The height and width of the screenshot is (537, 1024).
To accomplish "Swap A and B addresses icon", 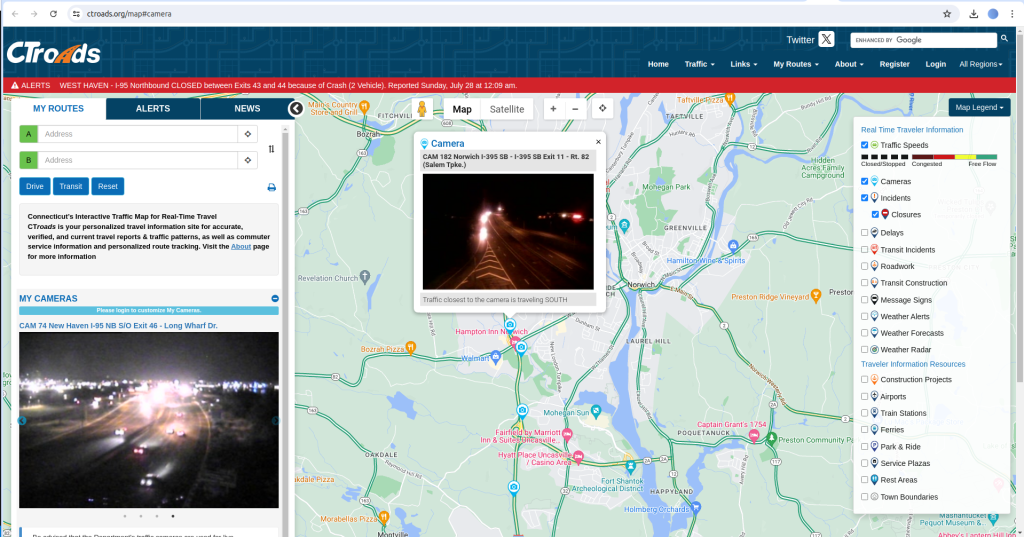I will point(271,149).
